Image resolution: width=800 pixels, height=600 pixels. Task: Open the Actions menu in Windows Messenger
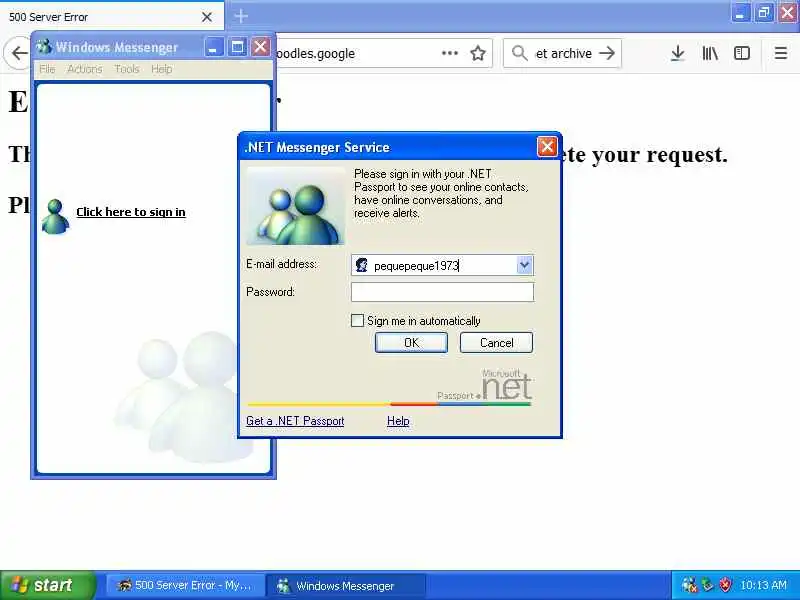(x=85, y=69)
